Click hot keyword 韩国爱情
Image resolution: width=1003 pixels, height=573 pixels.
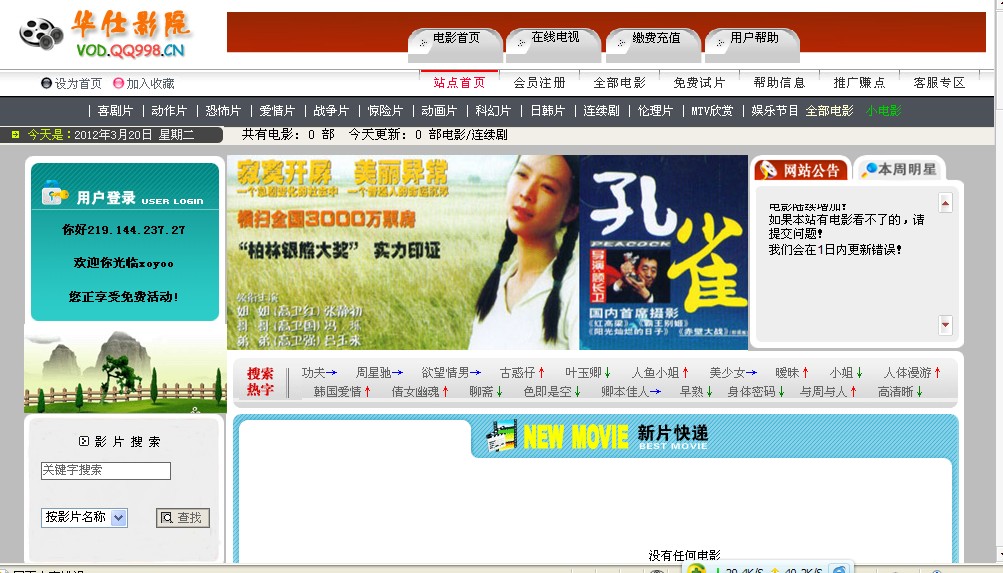pyautogui.click(x=337, y=391)
